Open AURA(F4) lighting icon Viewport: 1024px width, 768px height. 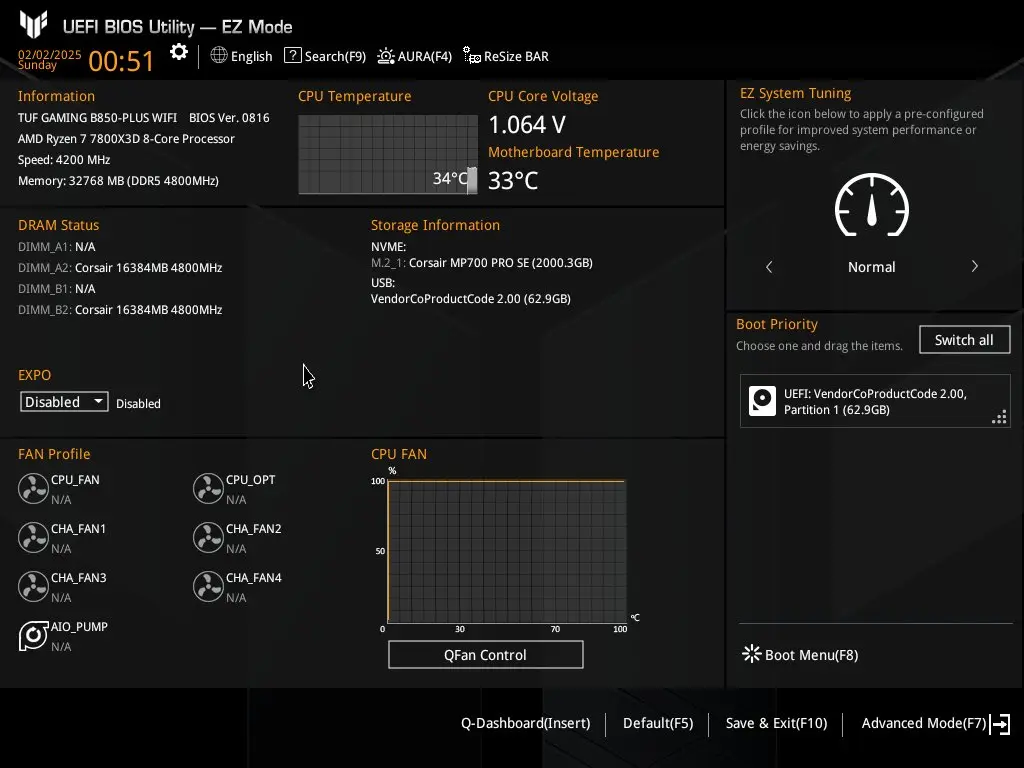[x=386, y=56]
